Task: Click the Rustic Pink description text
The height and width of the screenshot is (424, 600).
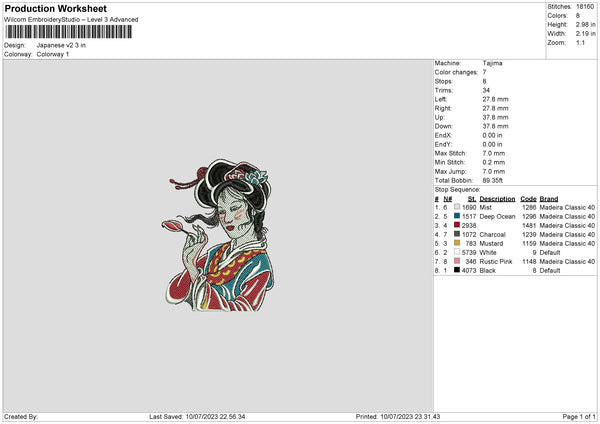Action: tap(496, 261)
